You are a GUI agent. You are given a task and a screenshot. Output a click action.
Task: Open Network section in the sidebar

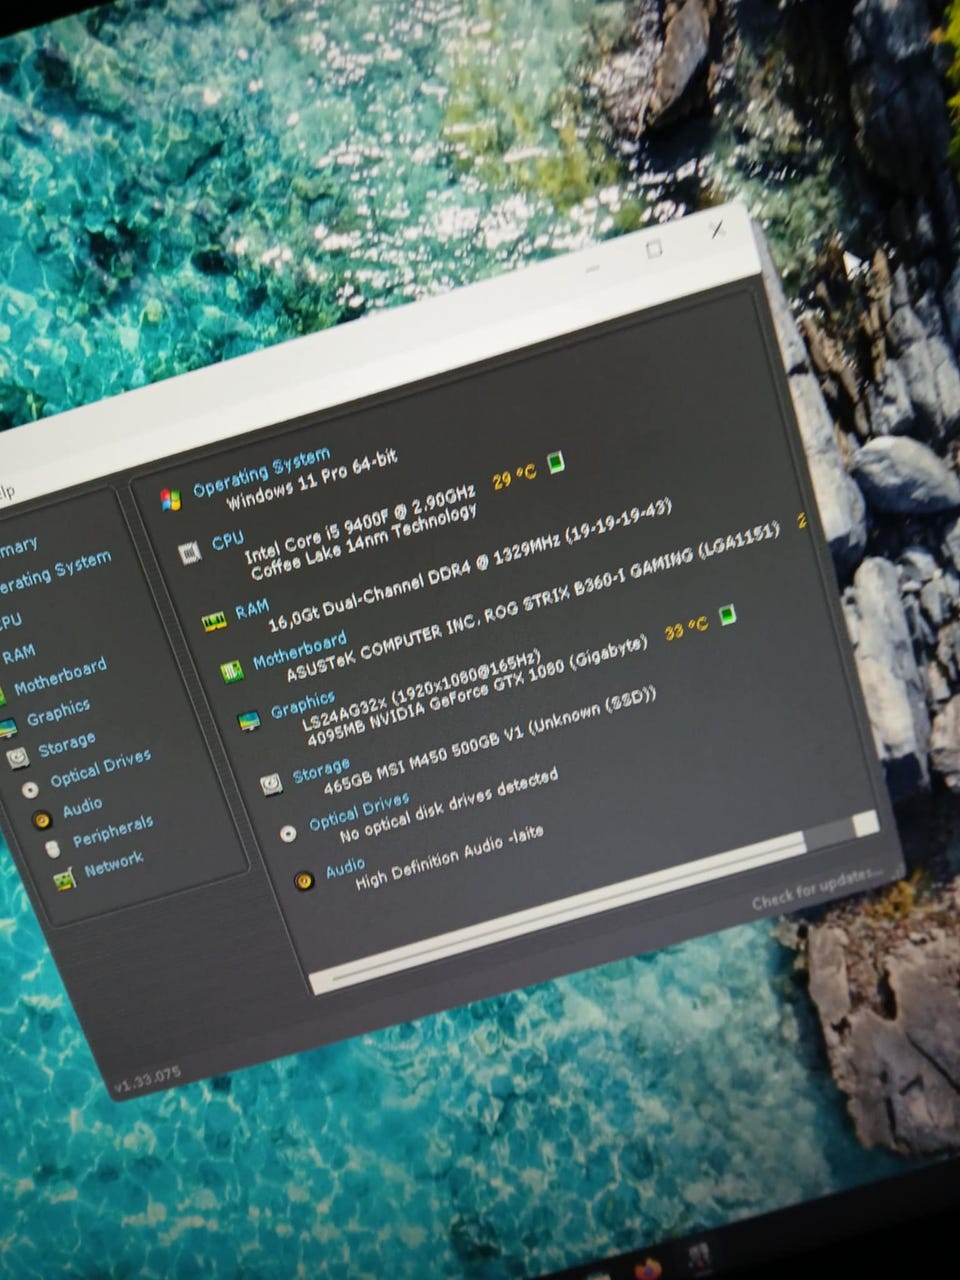(x=114, y=863)
